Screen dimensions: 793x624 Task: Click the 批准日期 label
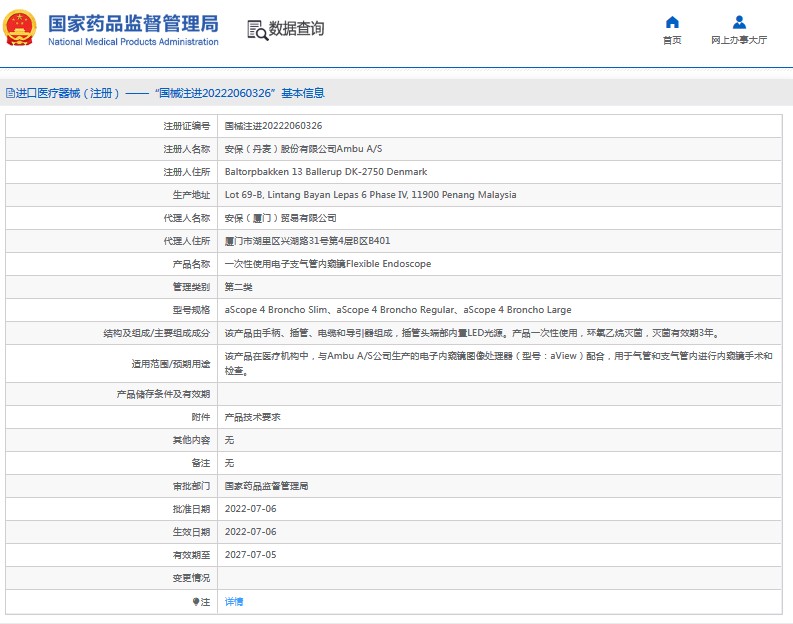tap(191, 509)
